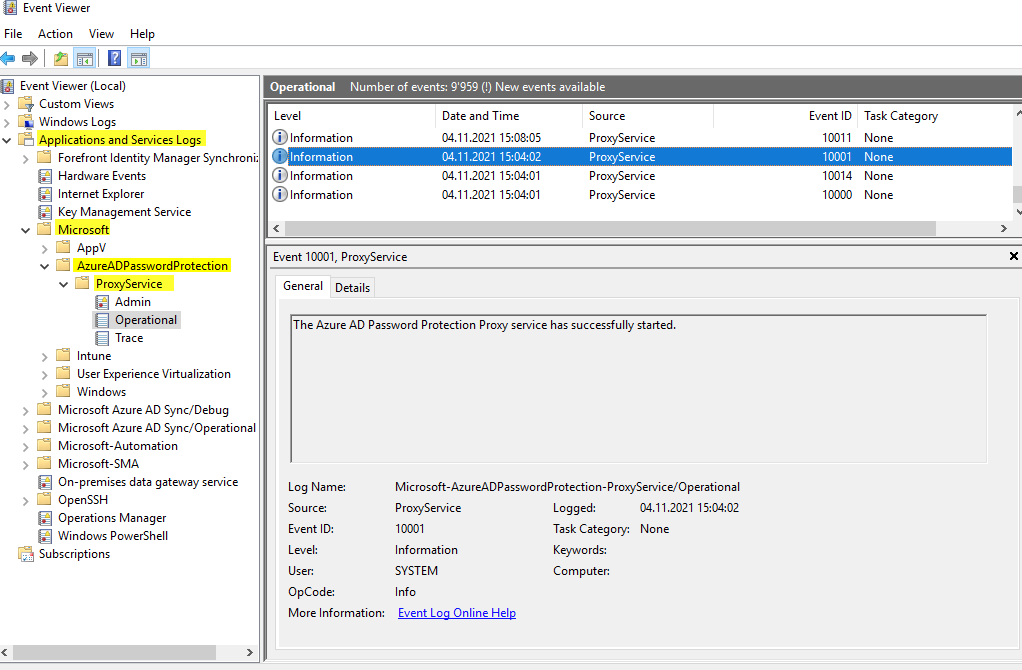Click the Trace log icon under ProxyService

click(x=102, y=338)
